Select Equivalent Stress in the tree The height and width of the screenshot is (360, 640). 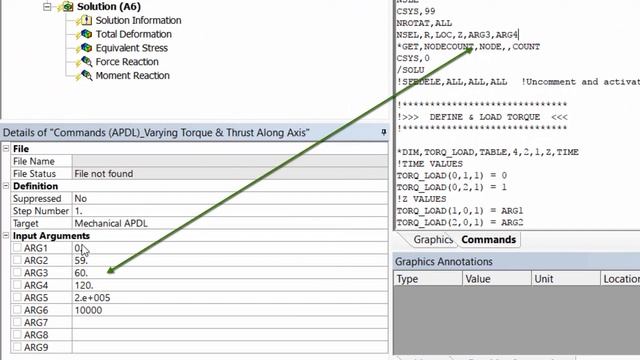(131, 48)
